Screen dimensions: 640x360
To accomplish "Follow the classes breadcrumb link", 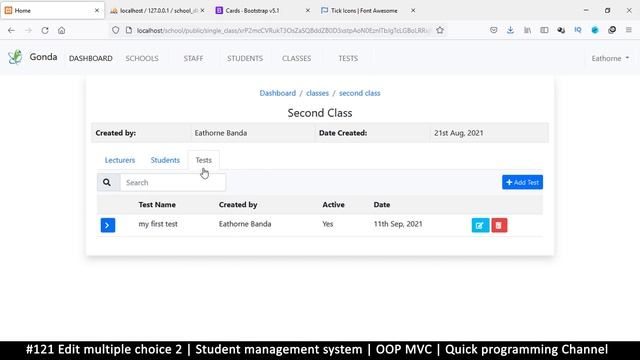I will click(x=317, y=93).
